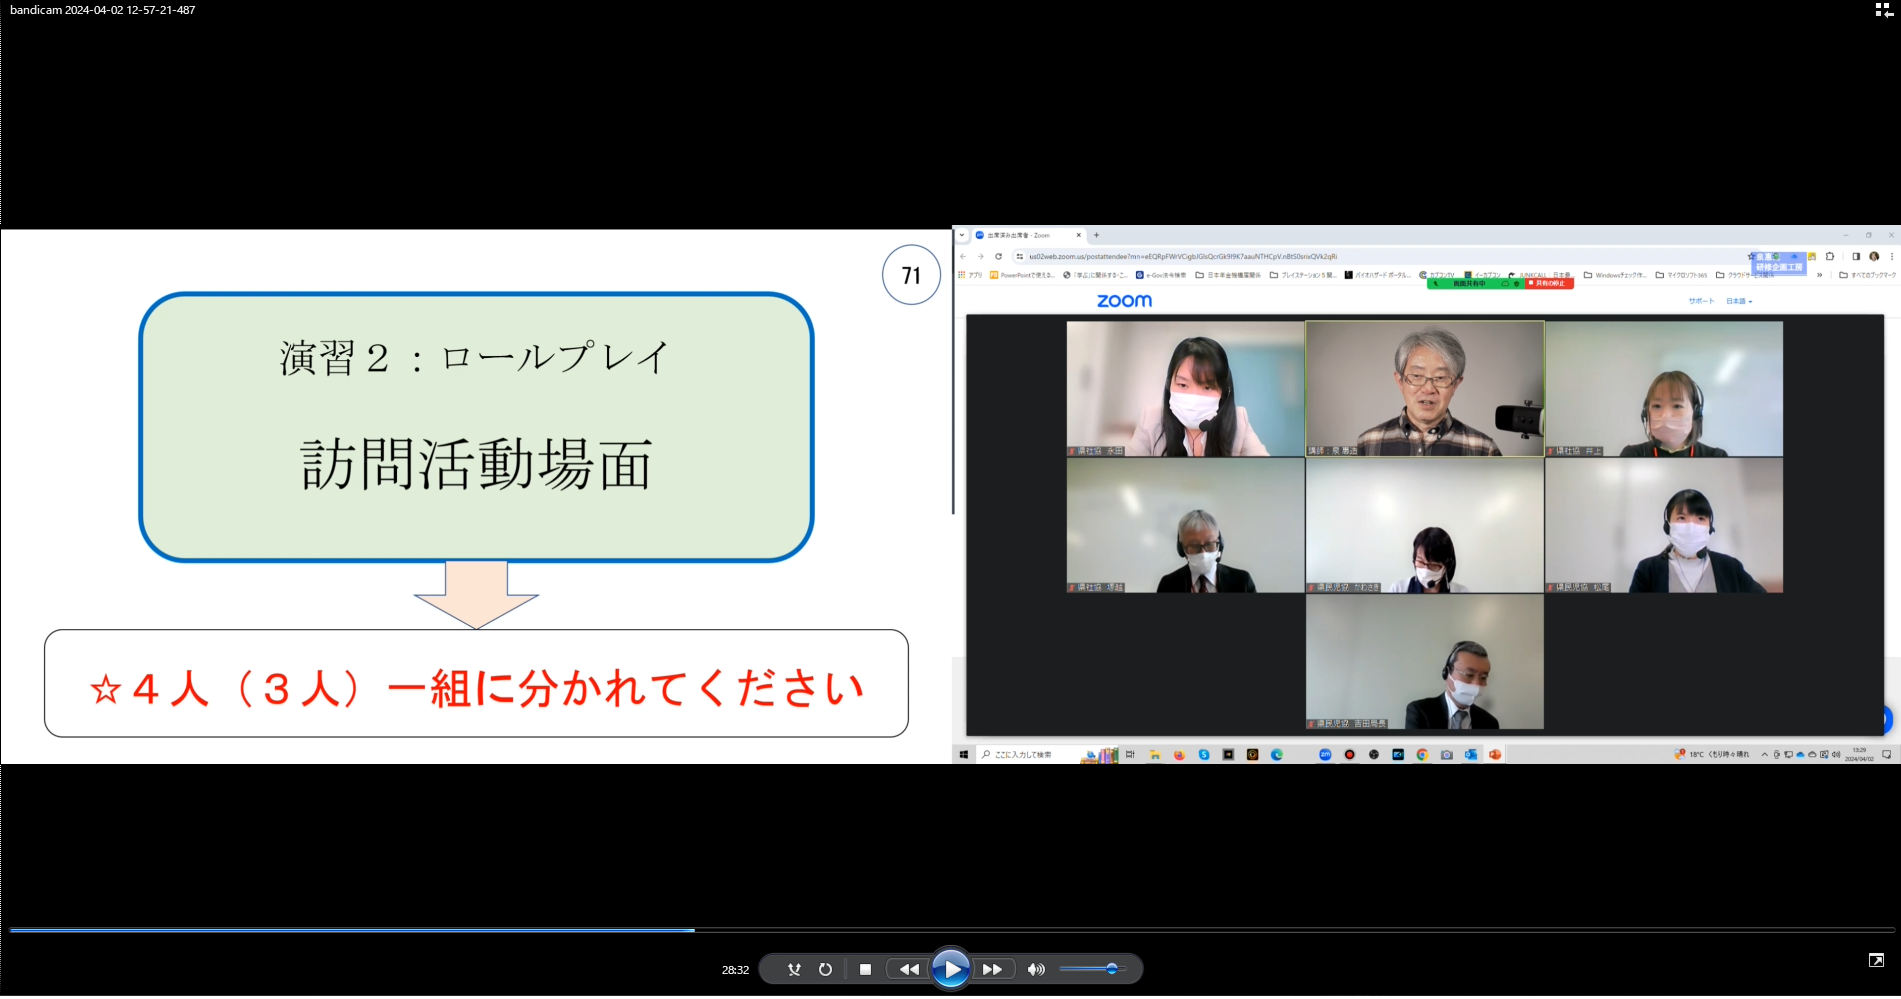The width and height of the screenshot is (1901, 999).
Task: Click the full screen icon at bottom right
Action: tap(1876, 960)
